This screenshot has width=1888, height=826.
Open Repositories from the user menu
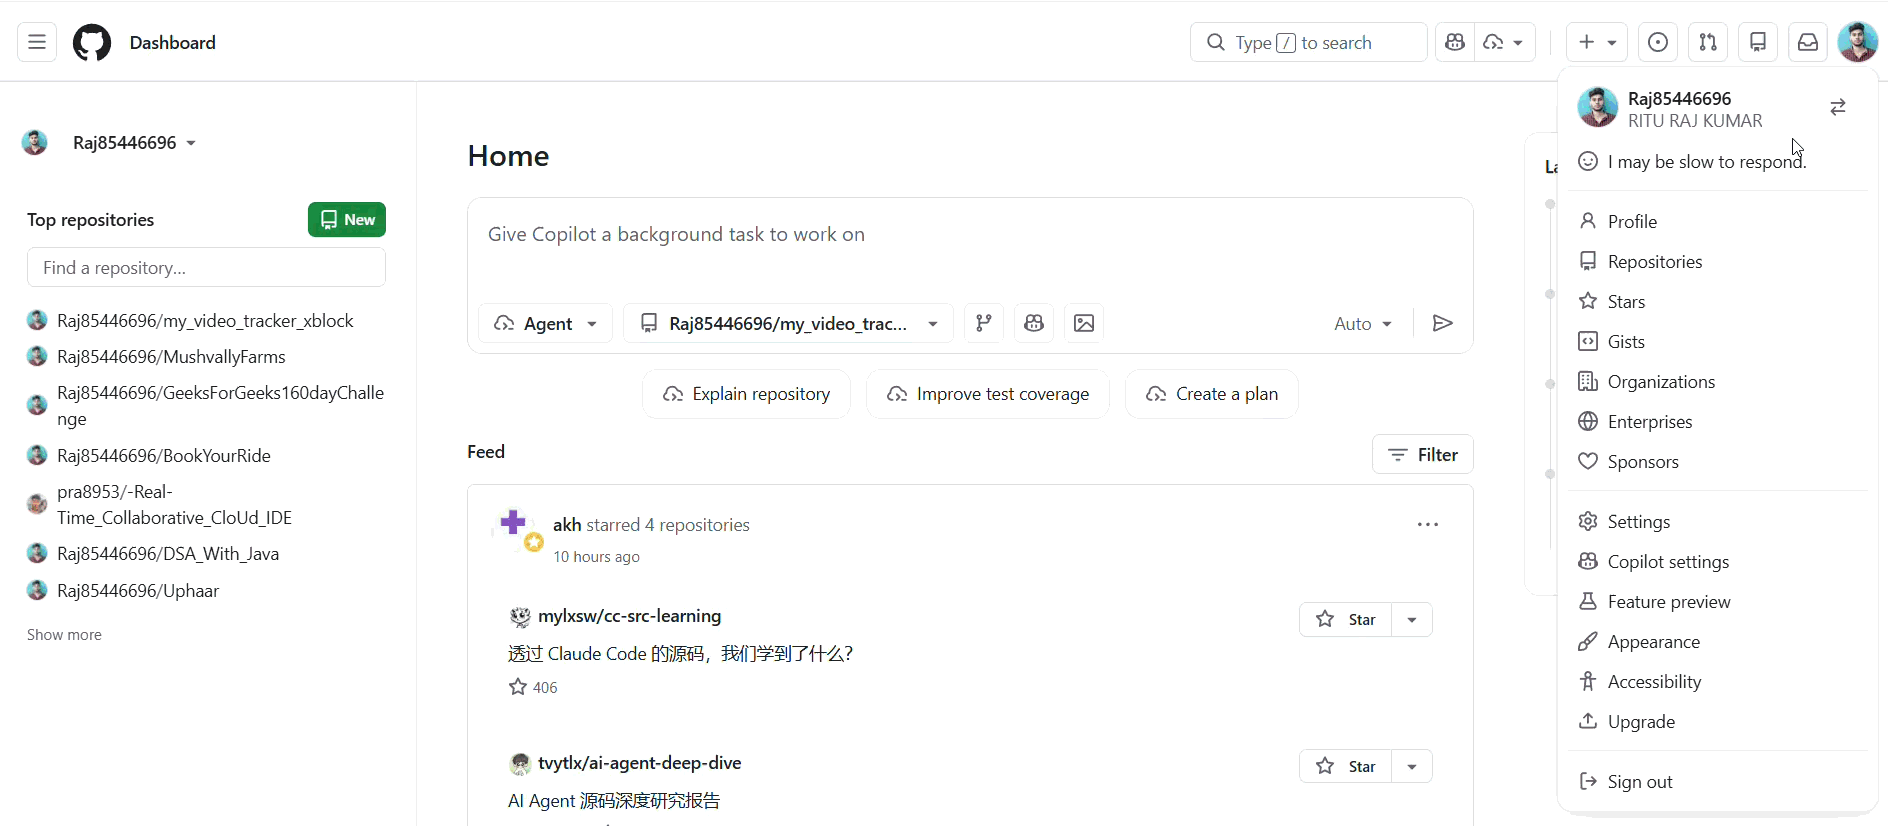pos(1717,261)
